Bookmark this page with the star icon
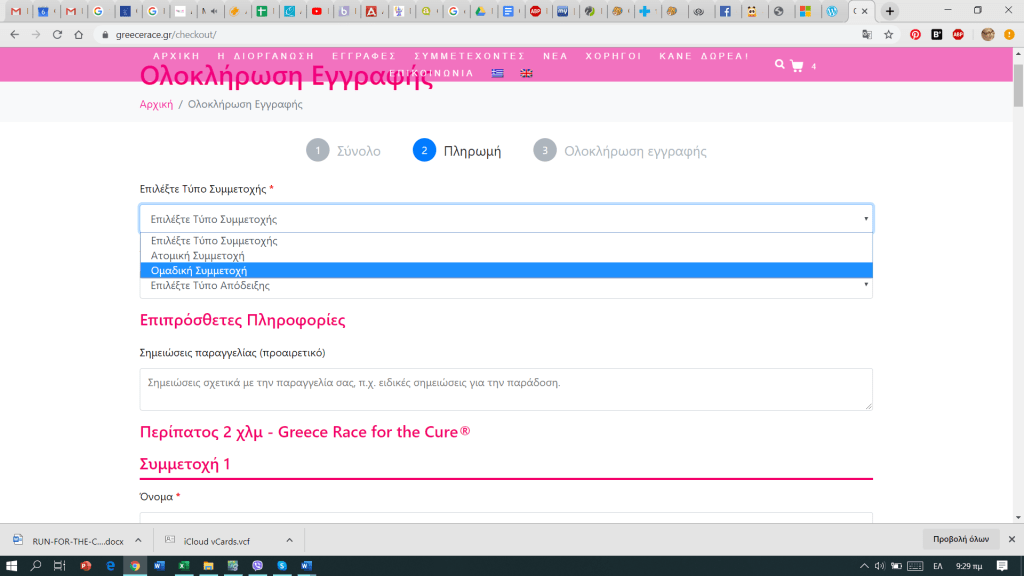The height and width of the screenshot is (576, 1024). click(x=889, y=34)
